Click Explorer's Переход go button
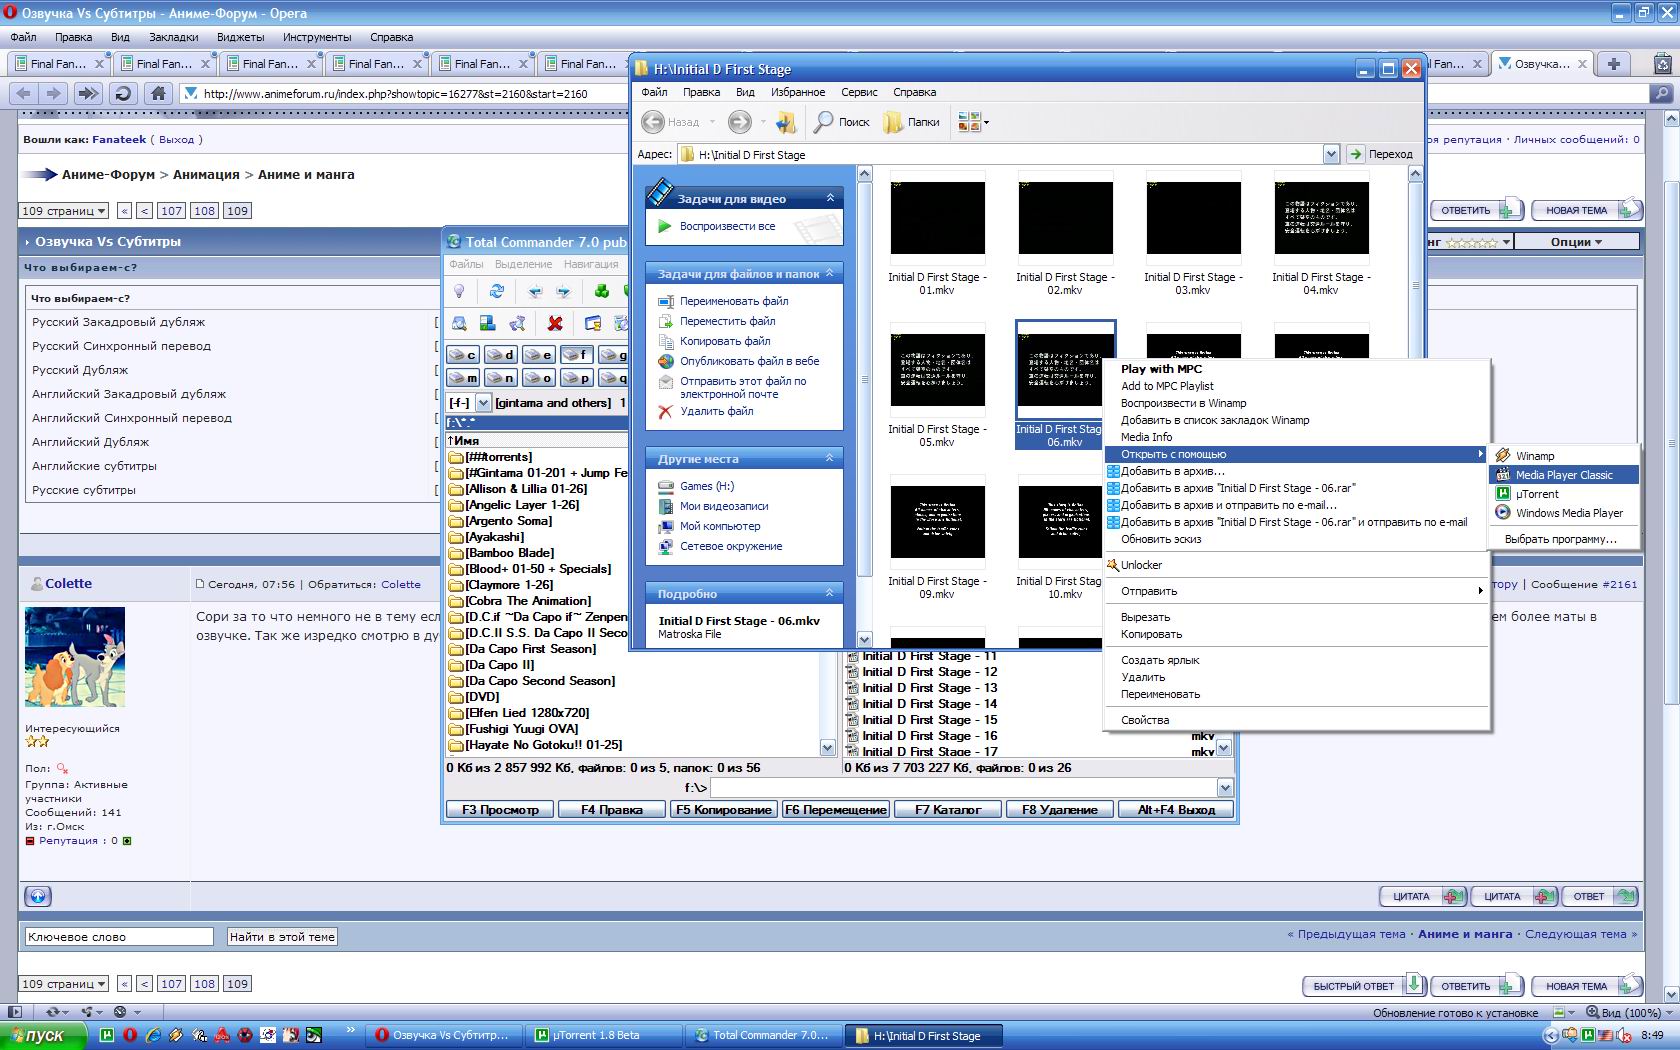 coord(1381,154)
